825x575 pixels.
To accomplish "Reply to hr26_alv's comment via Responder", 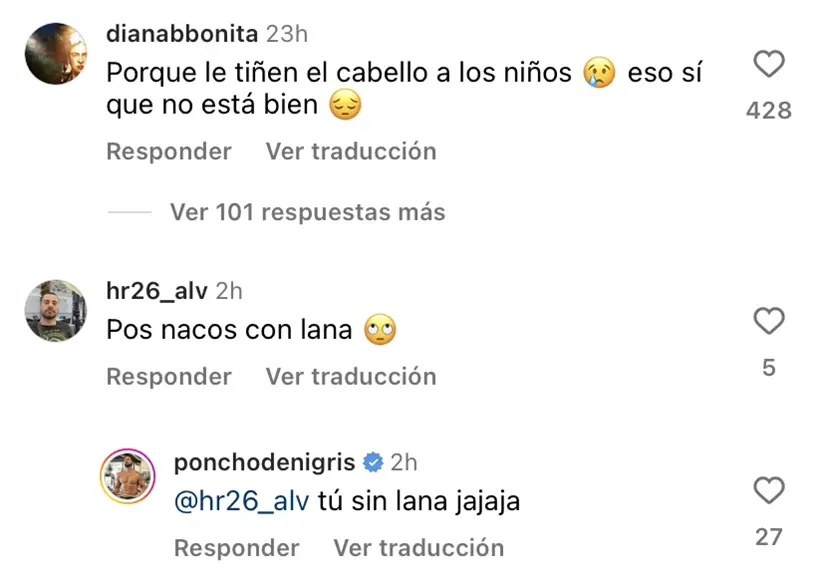I will coord(169,377).
